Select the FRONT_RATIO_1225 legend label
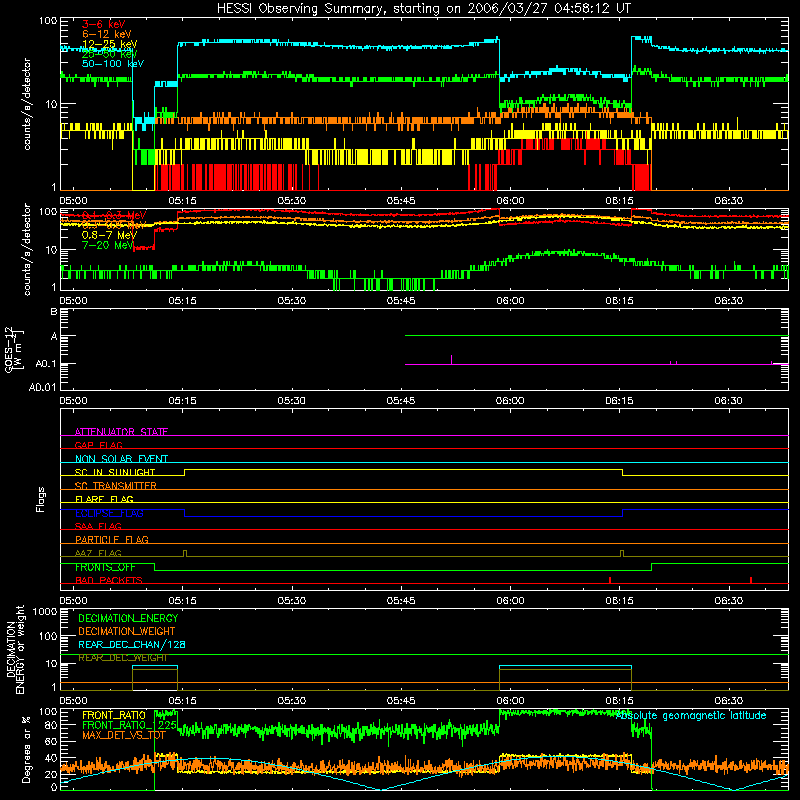 (129, 725)
